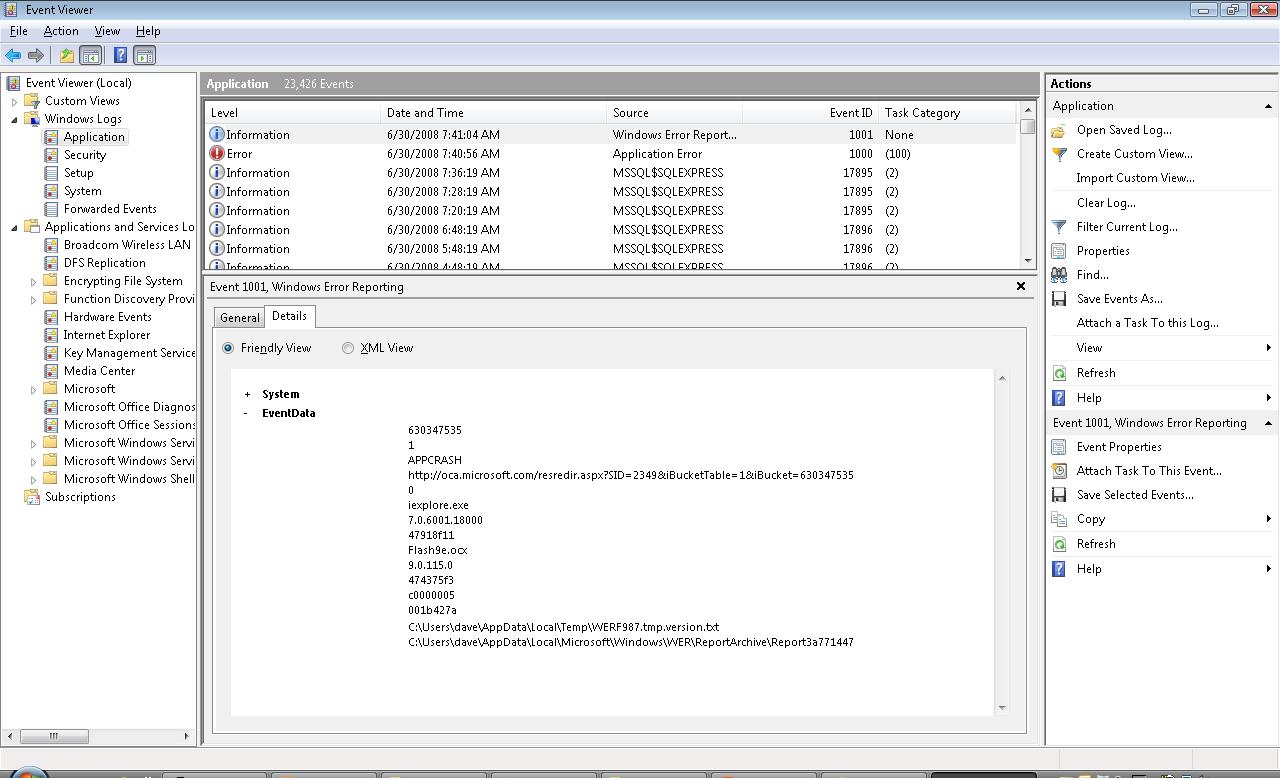Select the XML View radio button
This screenshot has height=778, width=1280.
click(x=348, y=348)
